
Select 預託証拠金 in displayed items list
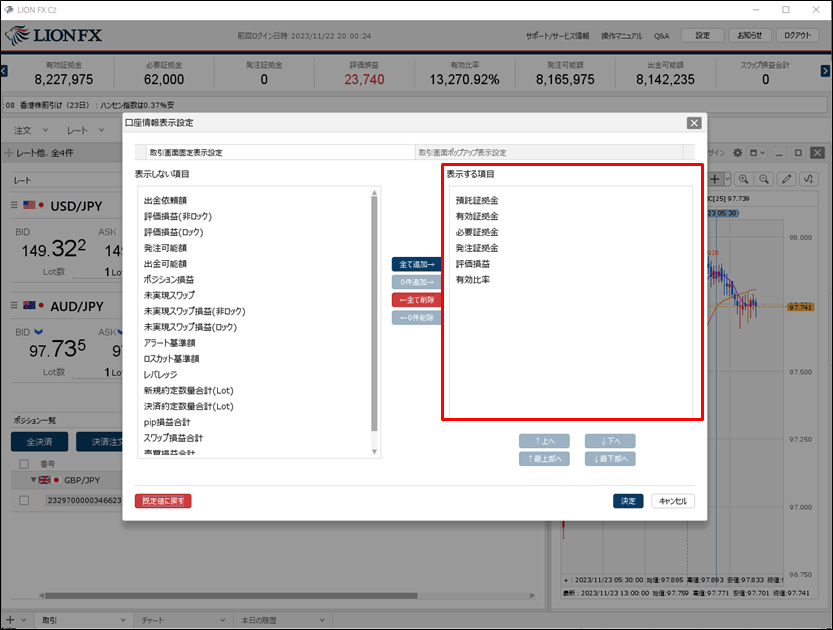pos(477,200)
